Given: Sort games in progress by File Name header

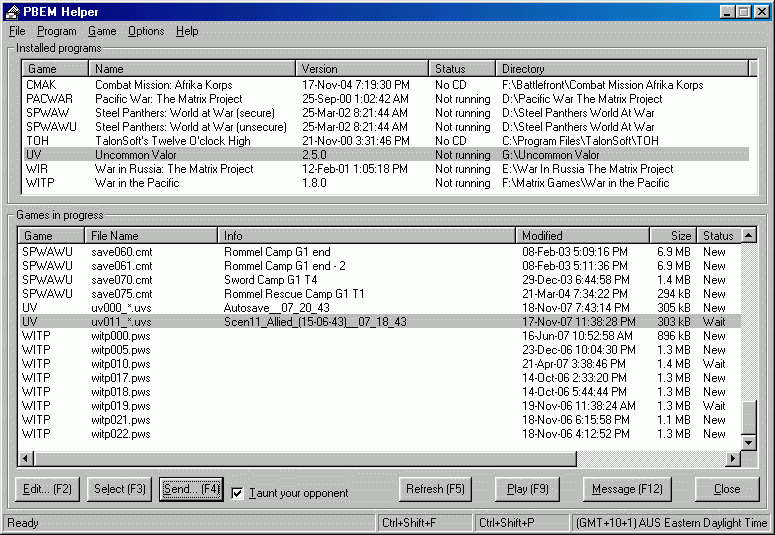Looking at the screenshot, I should coord(151,236).
